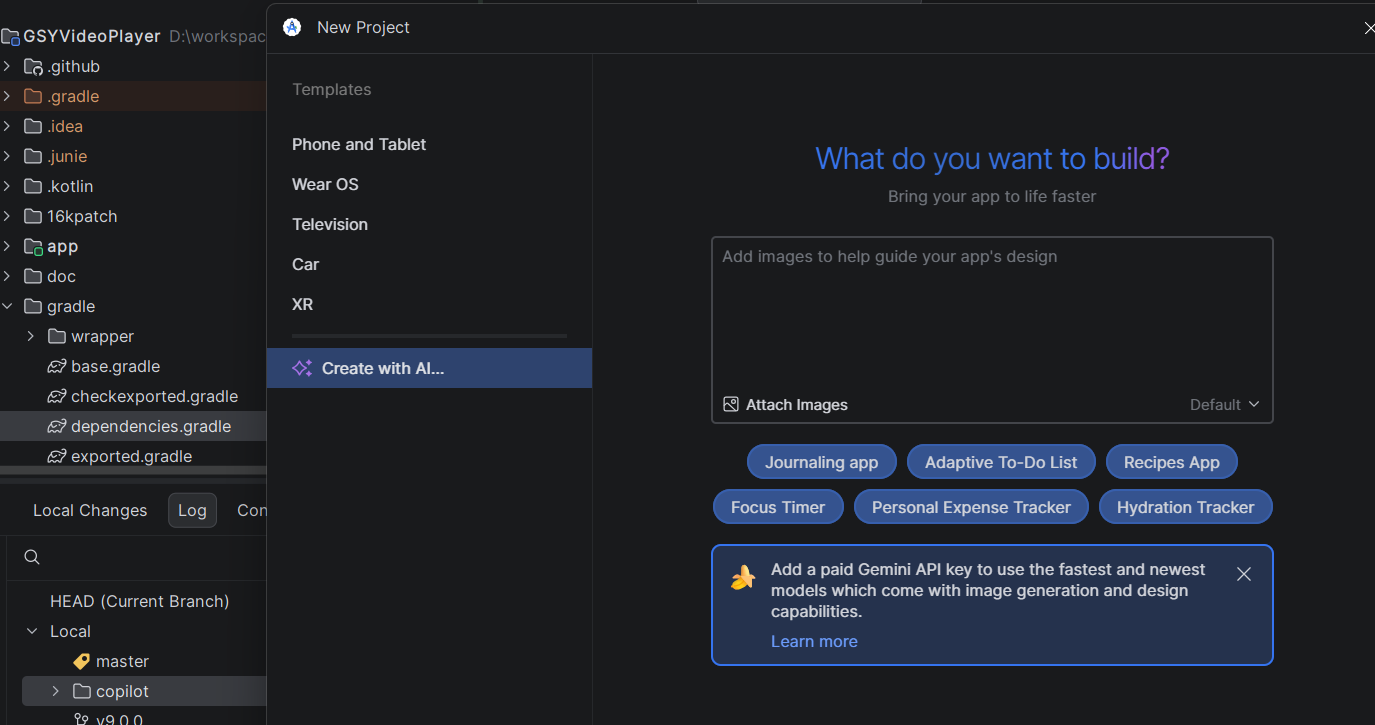
Task: Click the Templates heading text
Action: click(331, 89)
